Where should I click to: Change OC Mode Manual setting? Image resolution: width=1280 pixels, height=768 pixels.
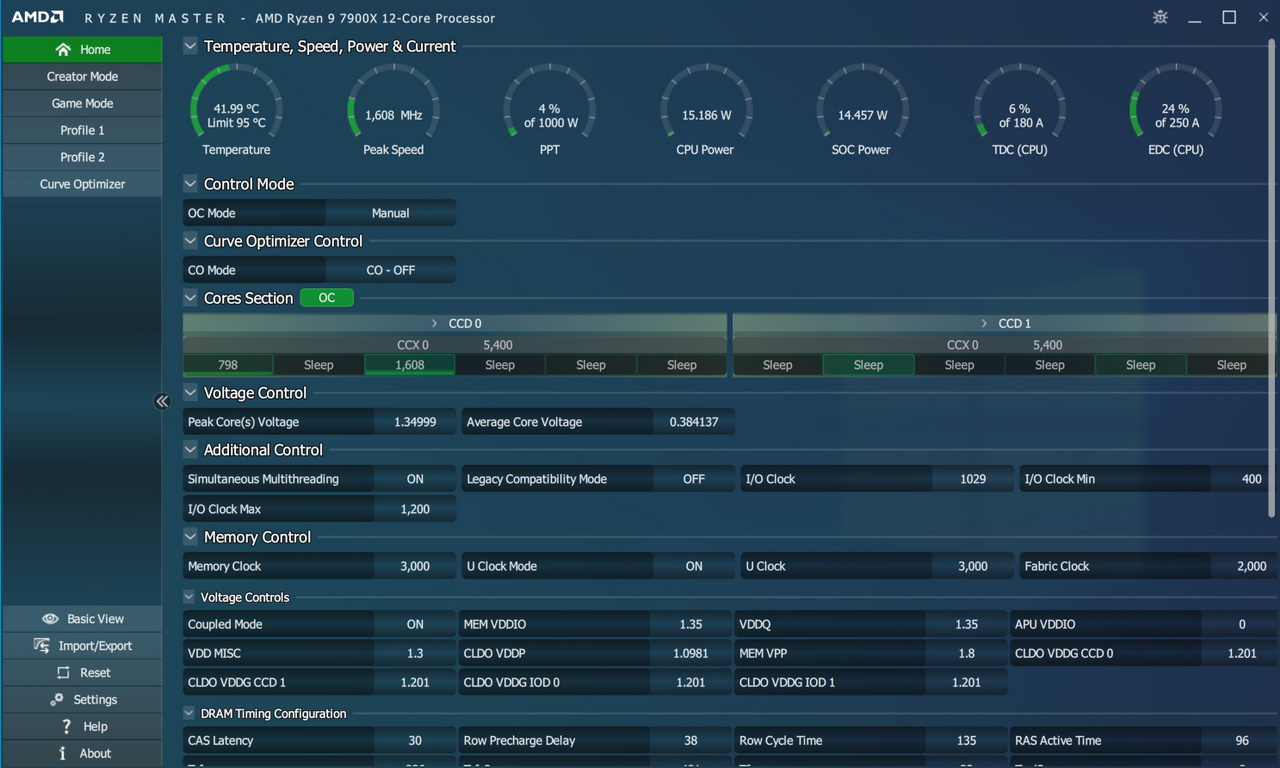[390, 213]
